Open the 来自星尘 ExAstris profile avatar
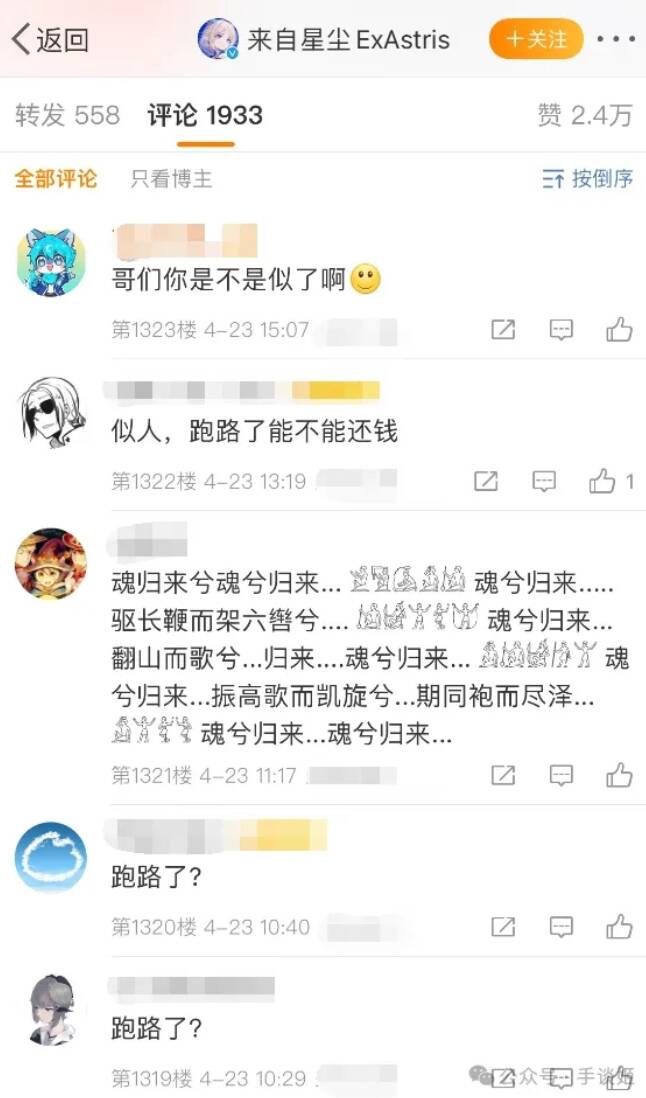 click(x=218, y=39)
